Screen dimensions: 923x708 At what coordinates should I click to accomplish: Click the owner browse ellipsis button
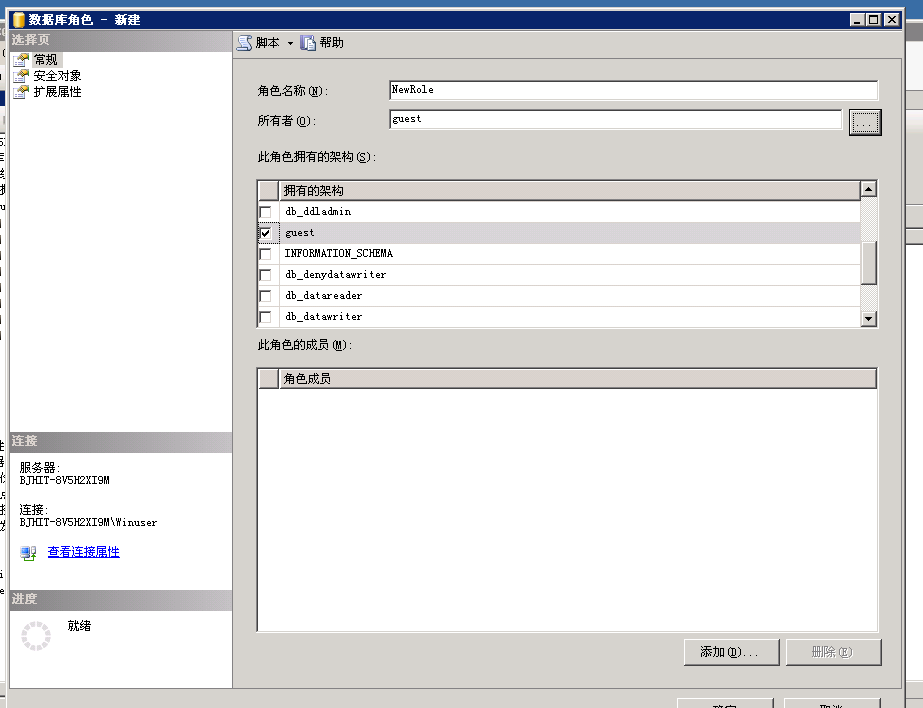click(x=865, y=122)
